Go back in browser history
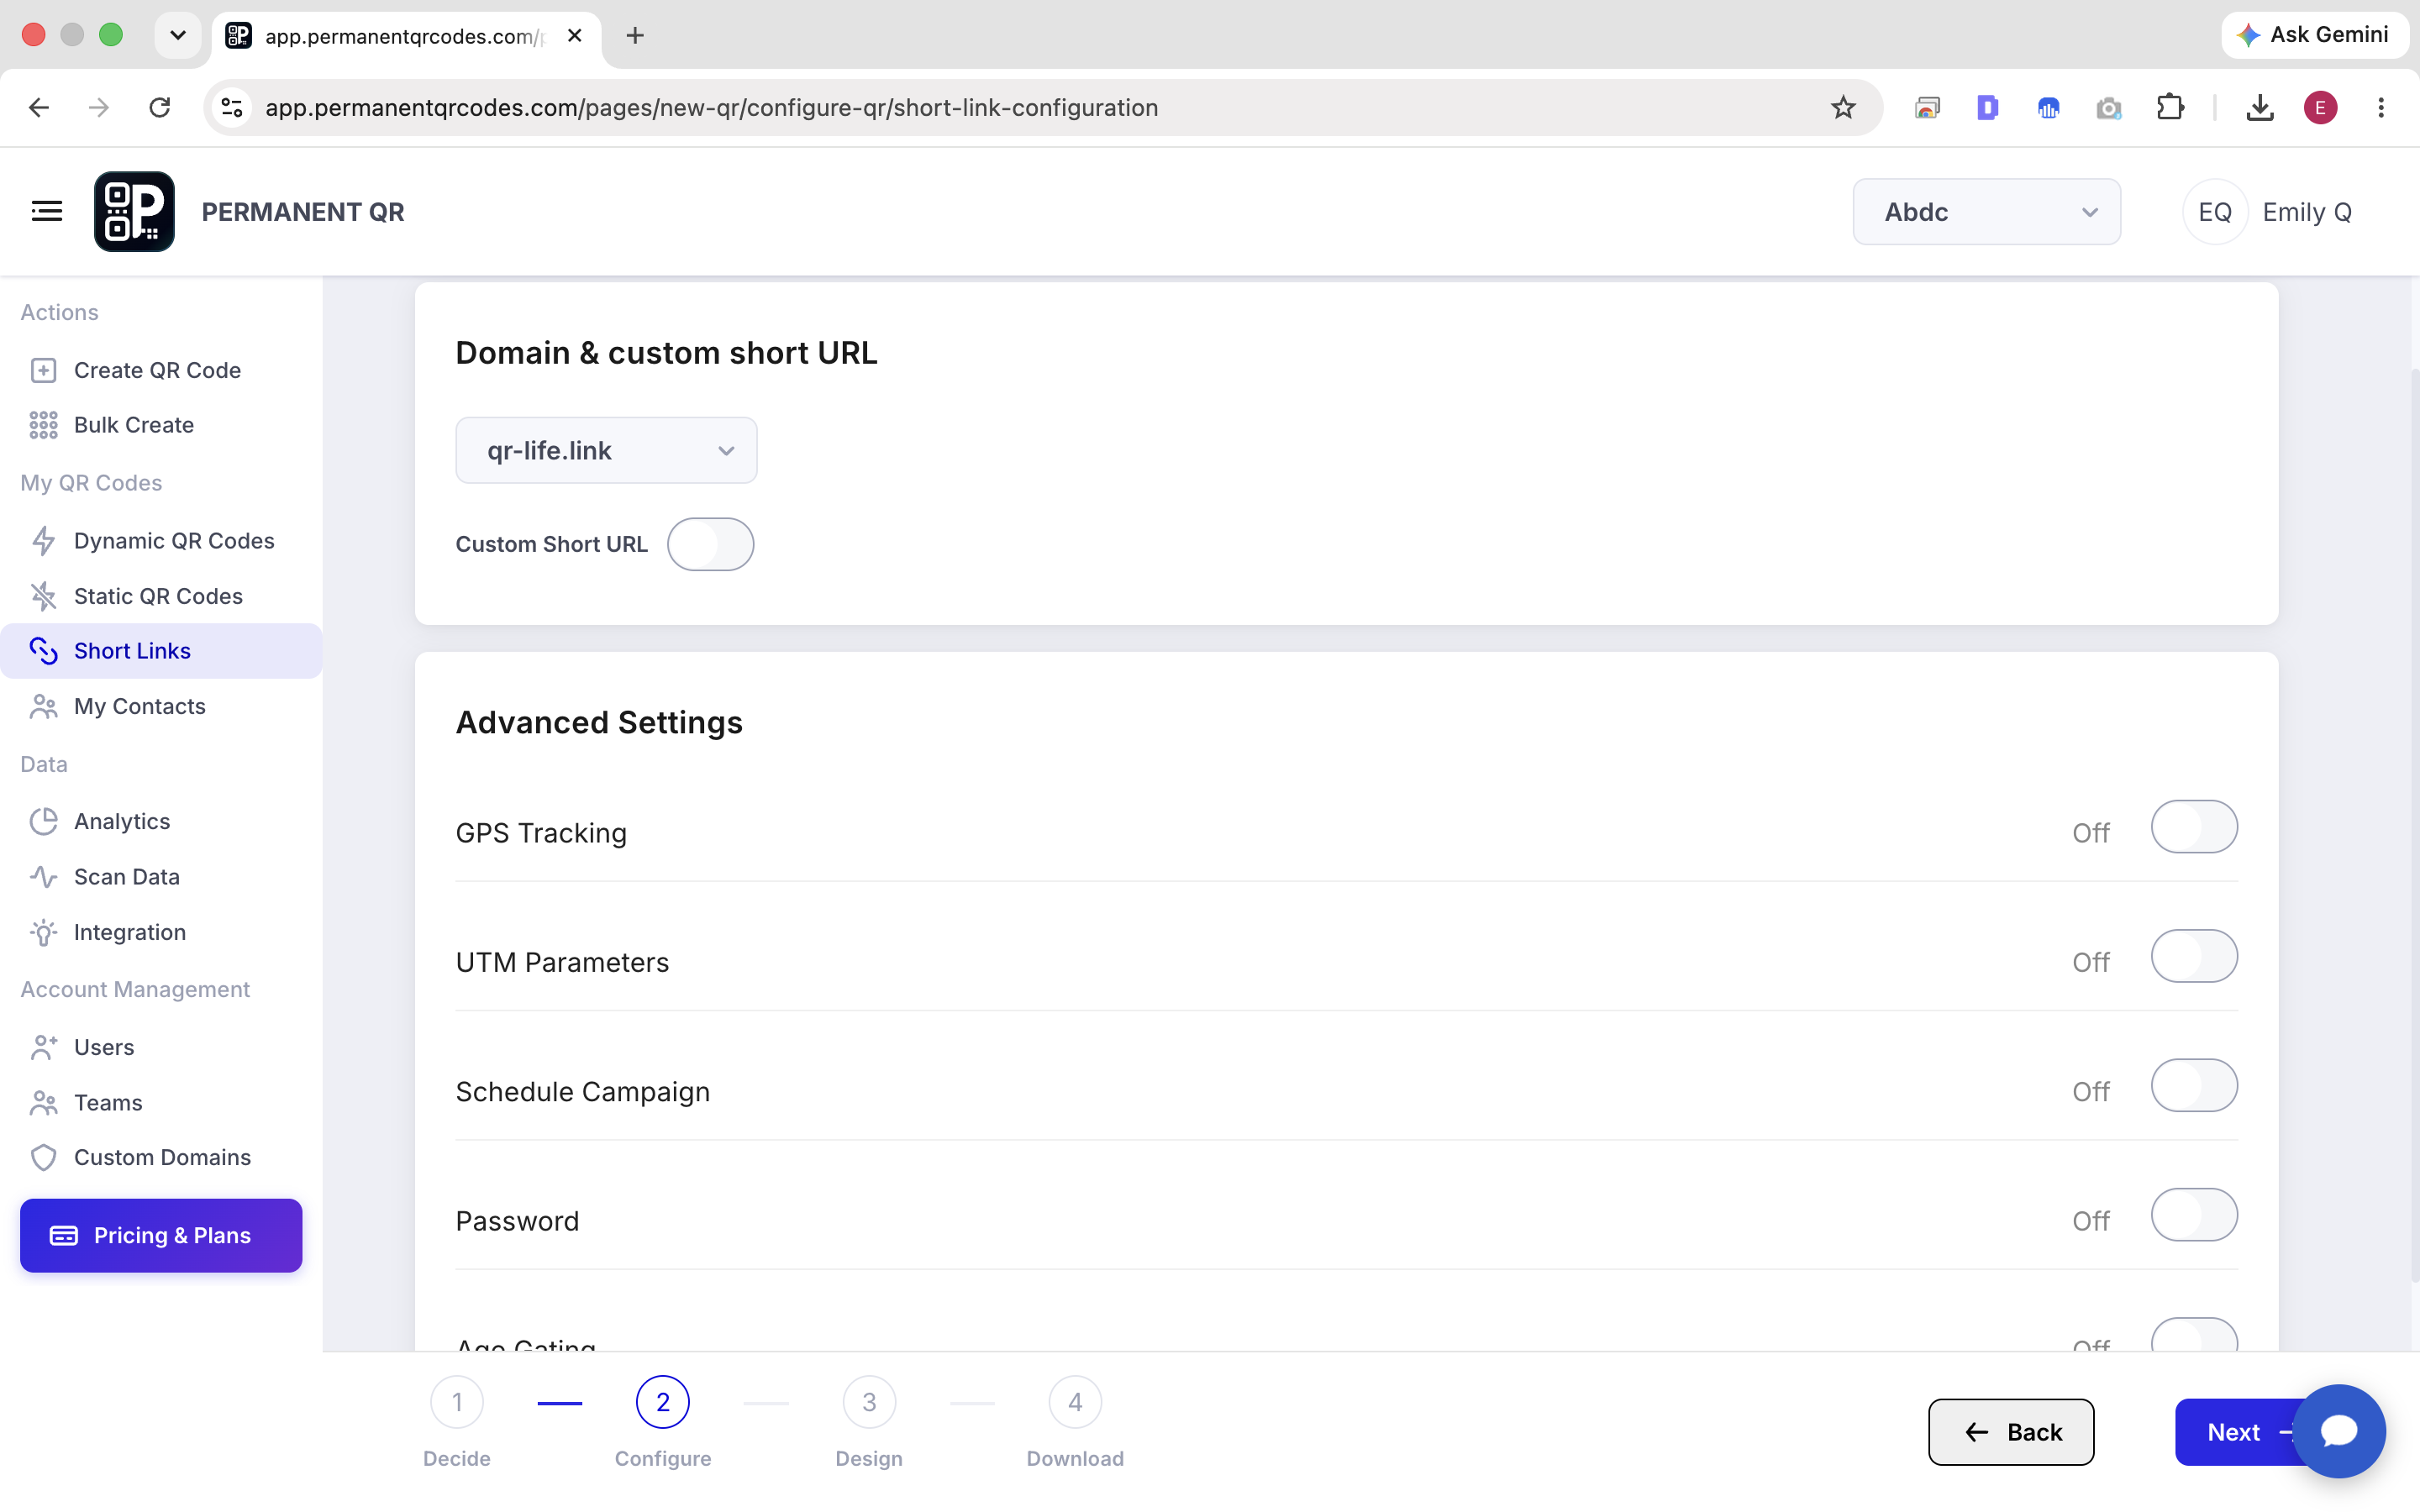This screenshot has width=2420, height=1512. coord(39,107)
